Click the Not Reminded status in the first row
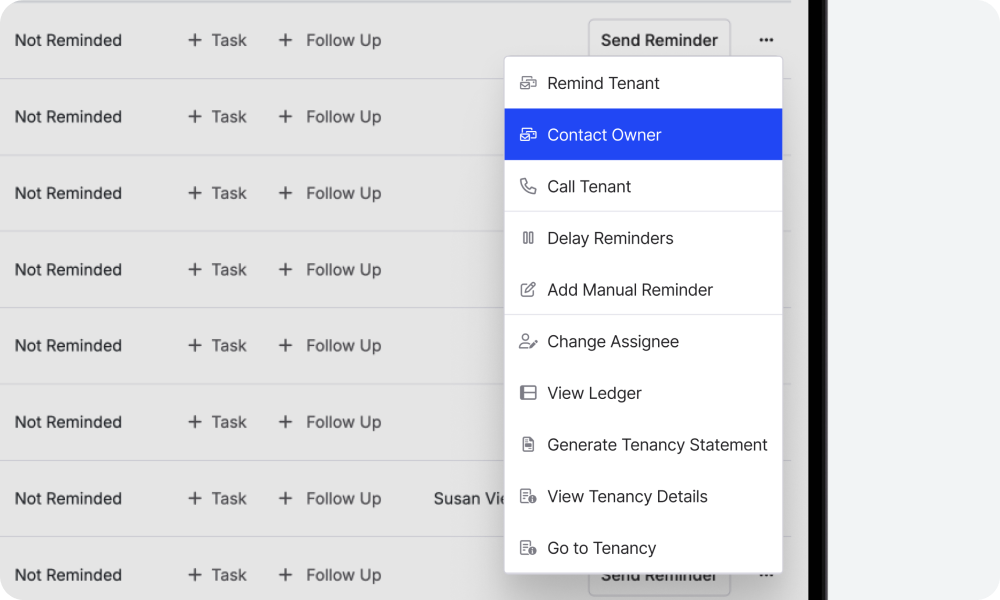This screenshot has width=1000, height=600. tap(68, 40)
